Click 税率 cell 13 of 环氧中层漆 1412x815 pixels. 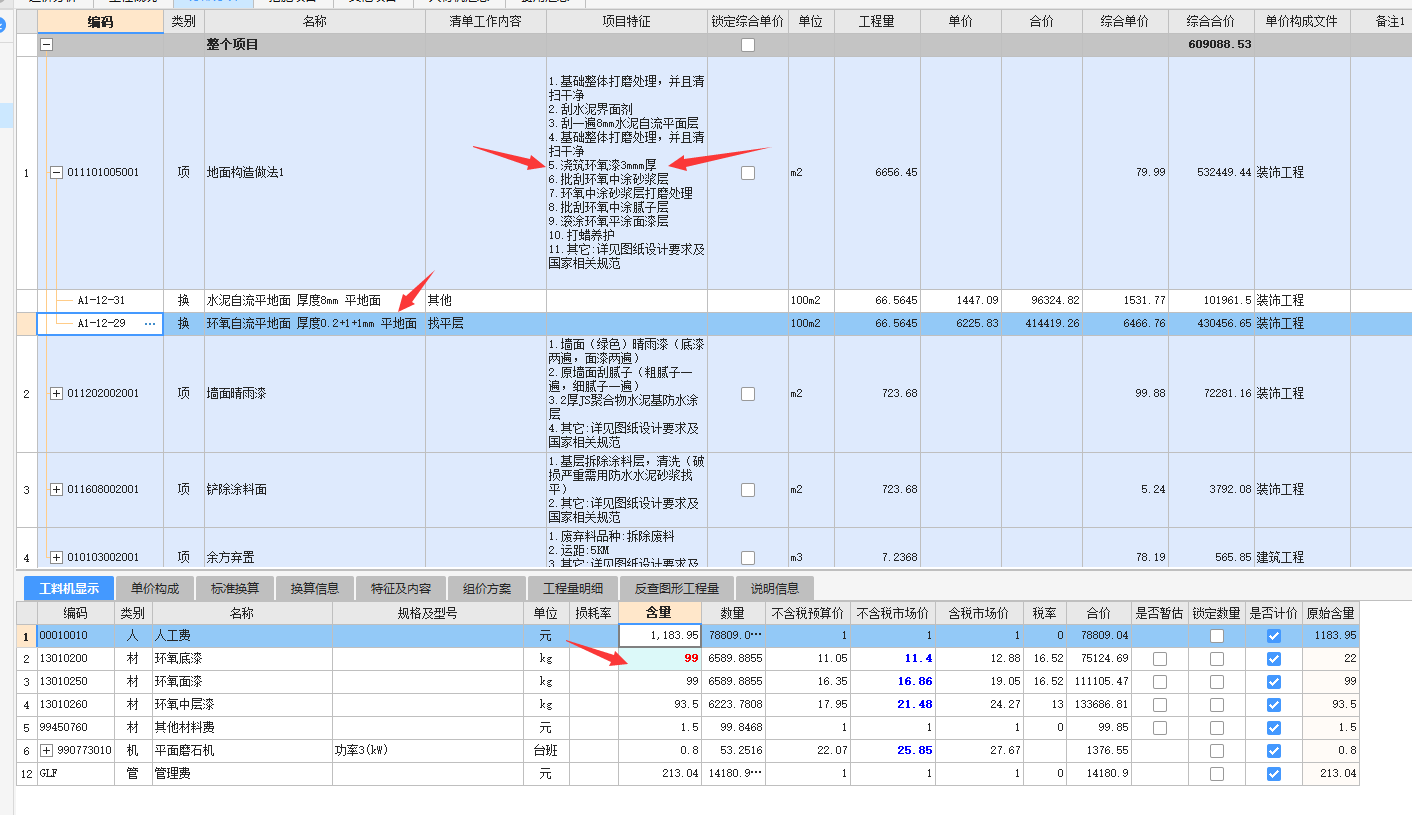coord(1045,705)
